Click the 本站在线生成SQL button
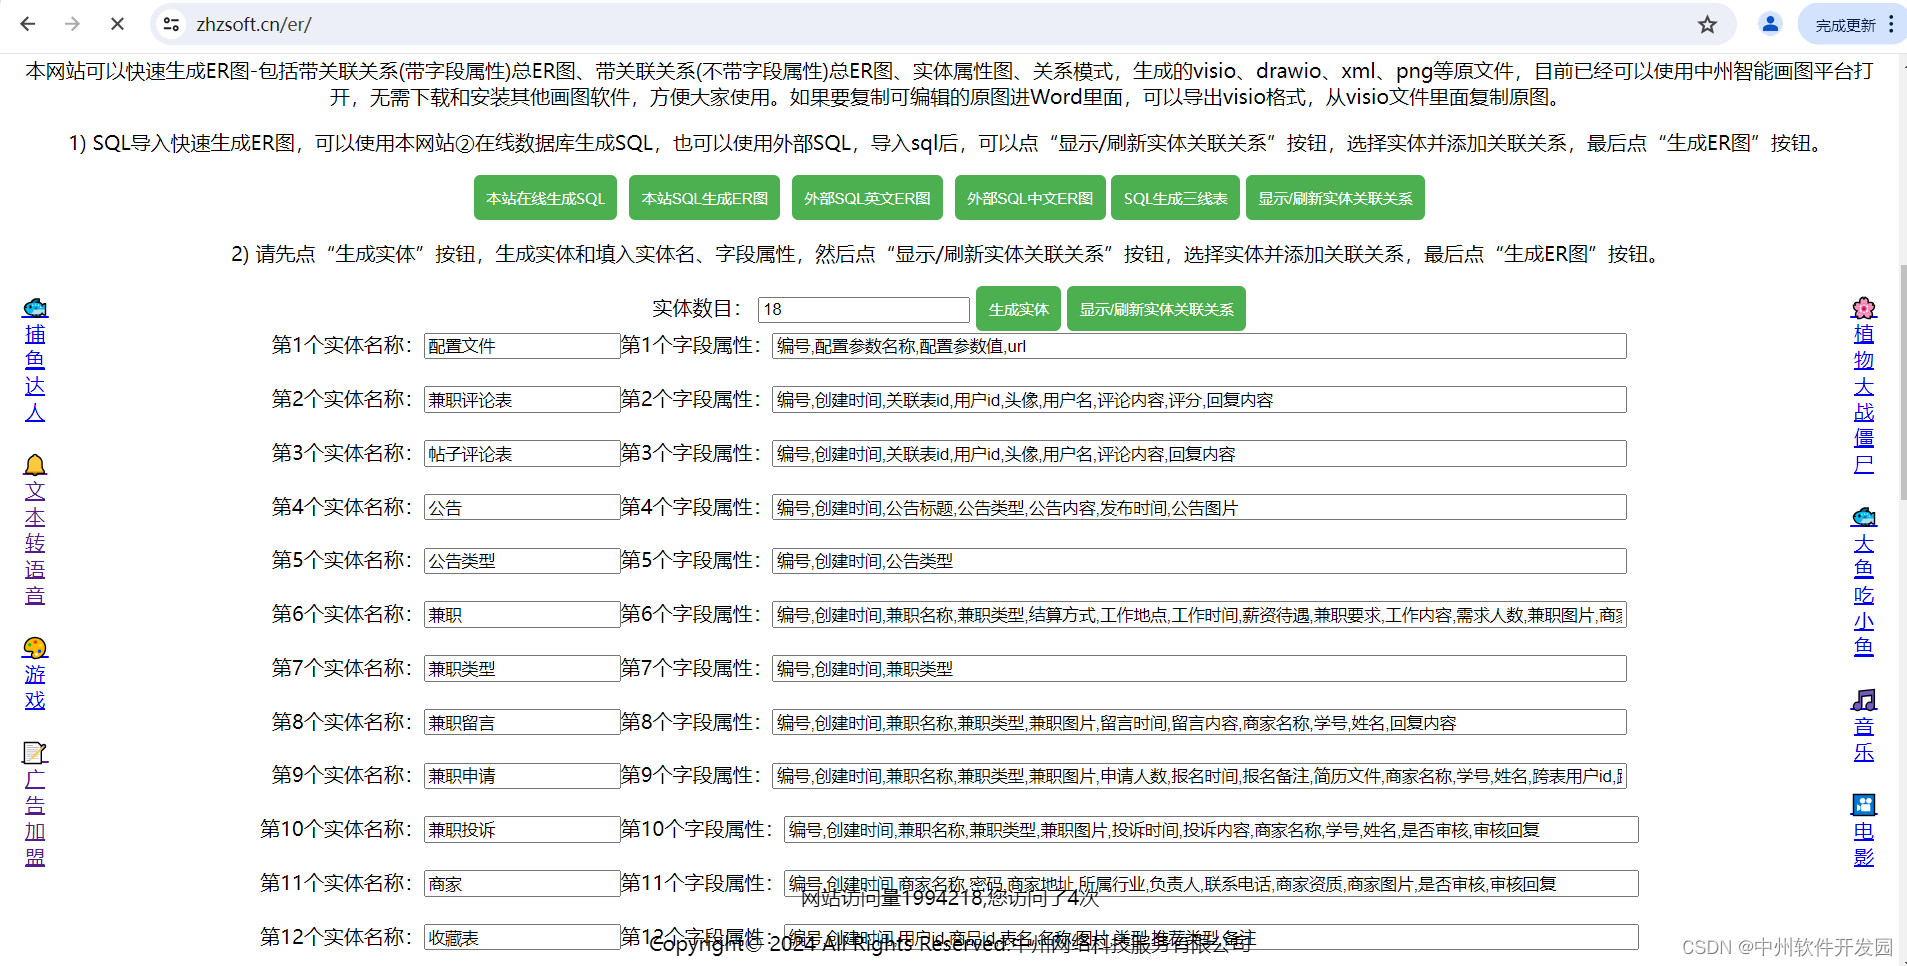 (x=545, y=198)
